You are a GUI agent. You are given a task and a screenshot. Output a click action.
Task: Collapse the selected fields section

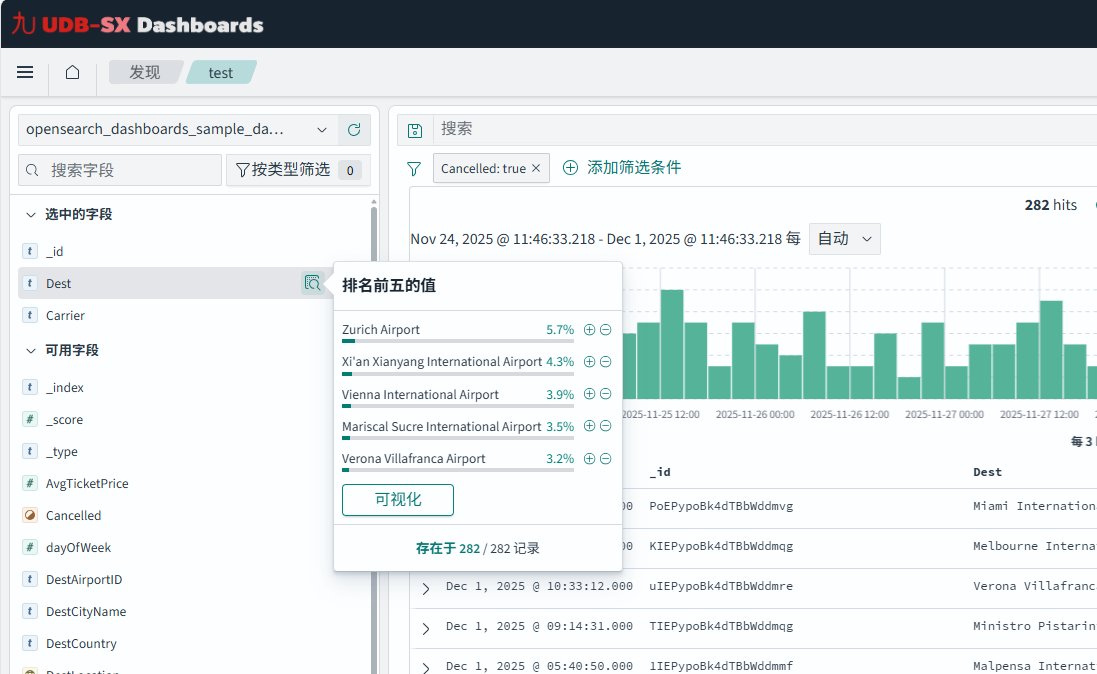(31, 215)
